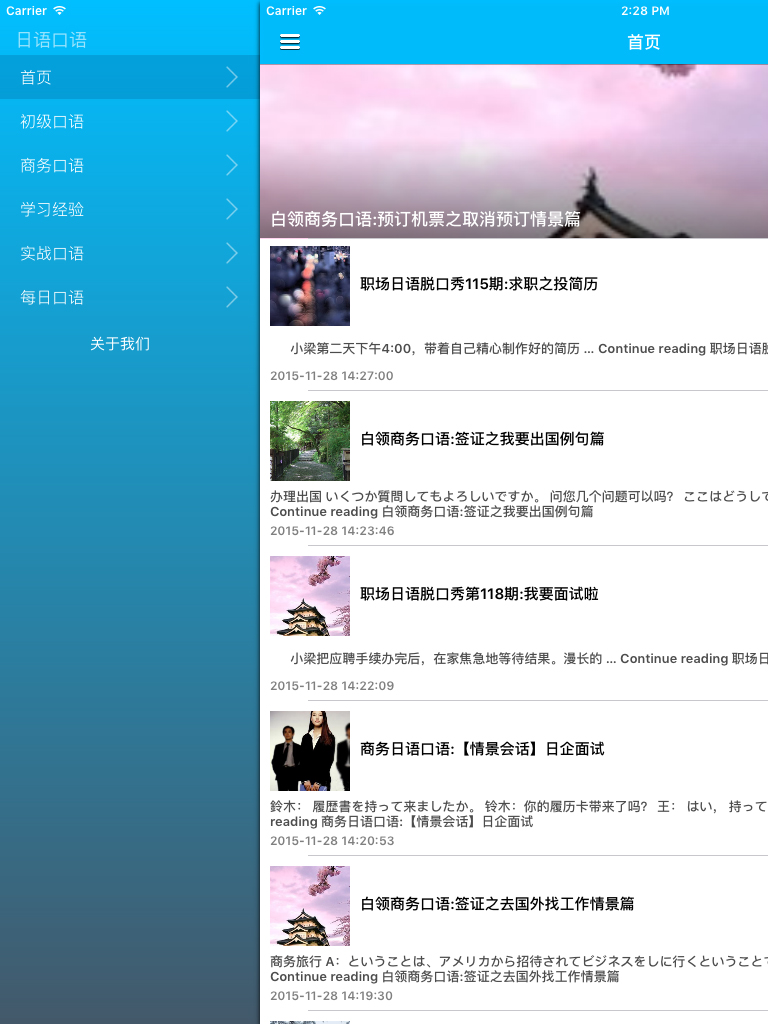Viewport: 768px width, 1024px height.
Task: Click chevron arrow next to 学习经验
Action: [x=232, y=209]
